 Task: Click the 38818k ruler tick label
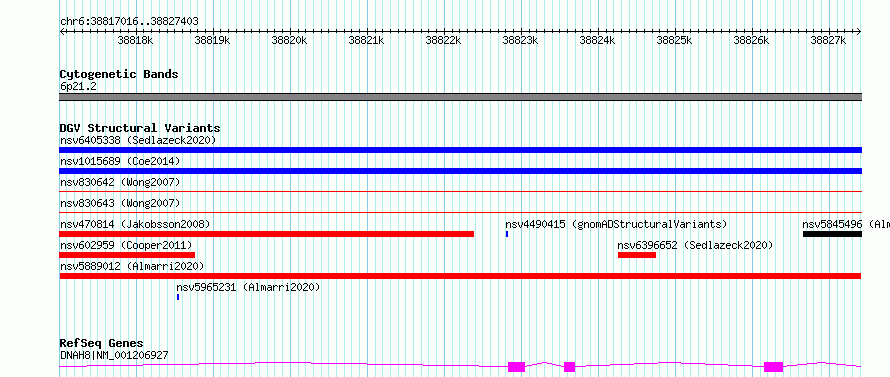[135, 40]
